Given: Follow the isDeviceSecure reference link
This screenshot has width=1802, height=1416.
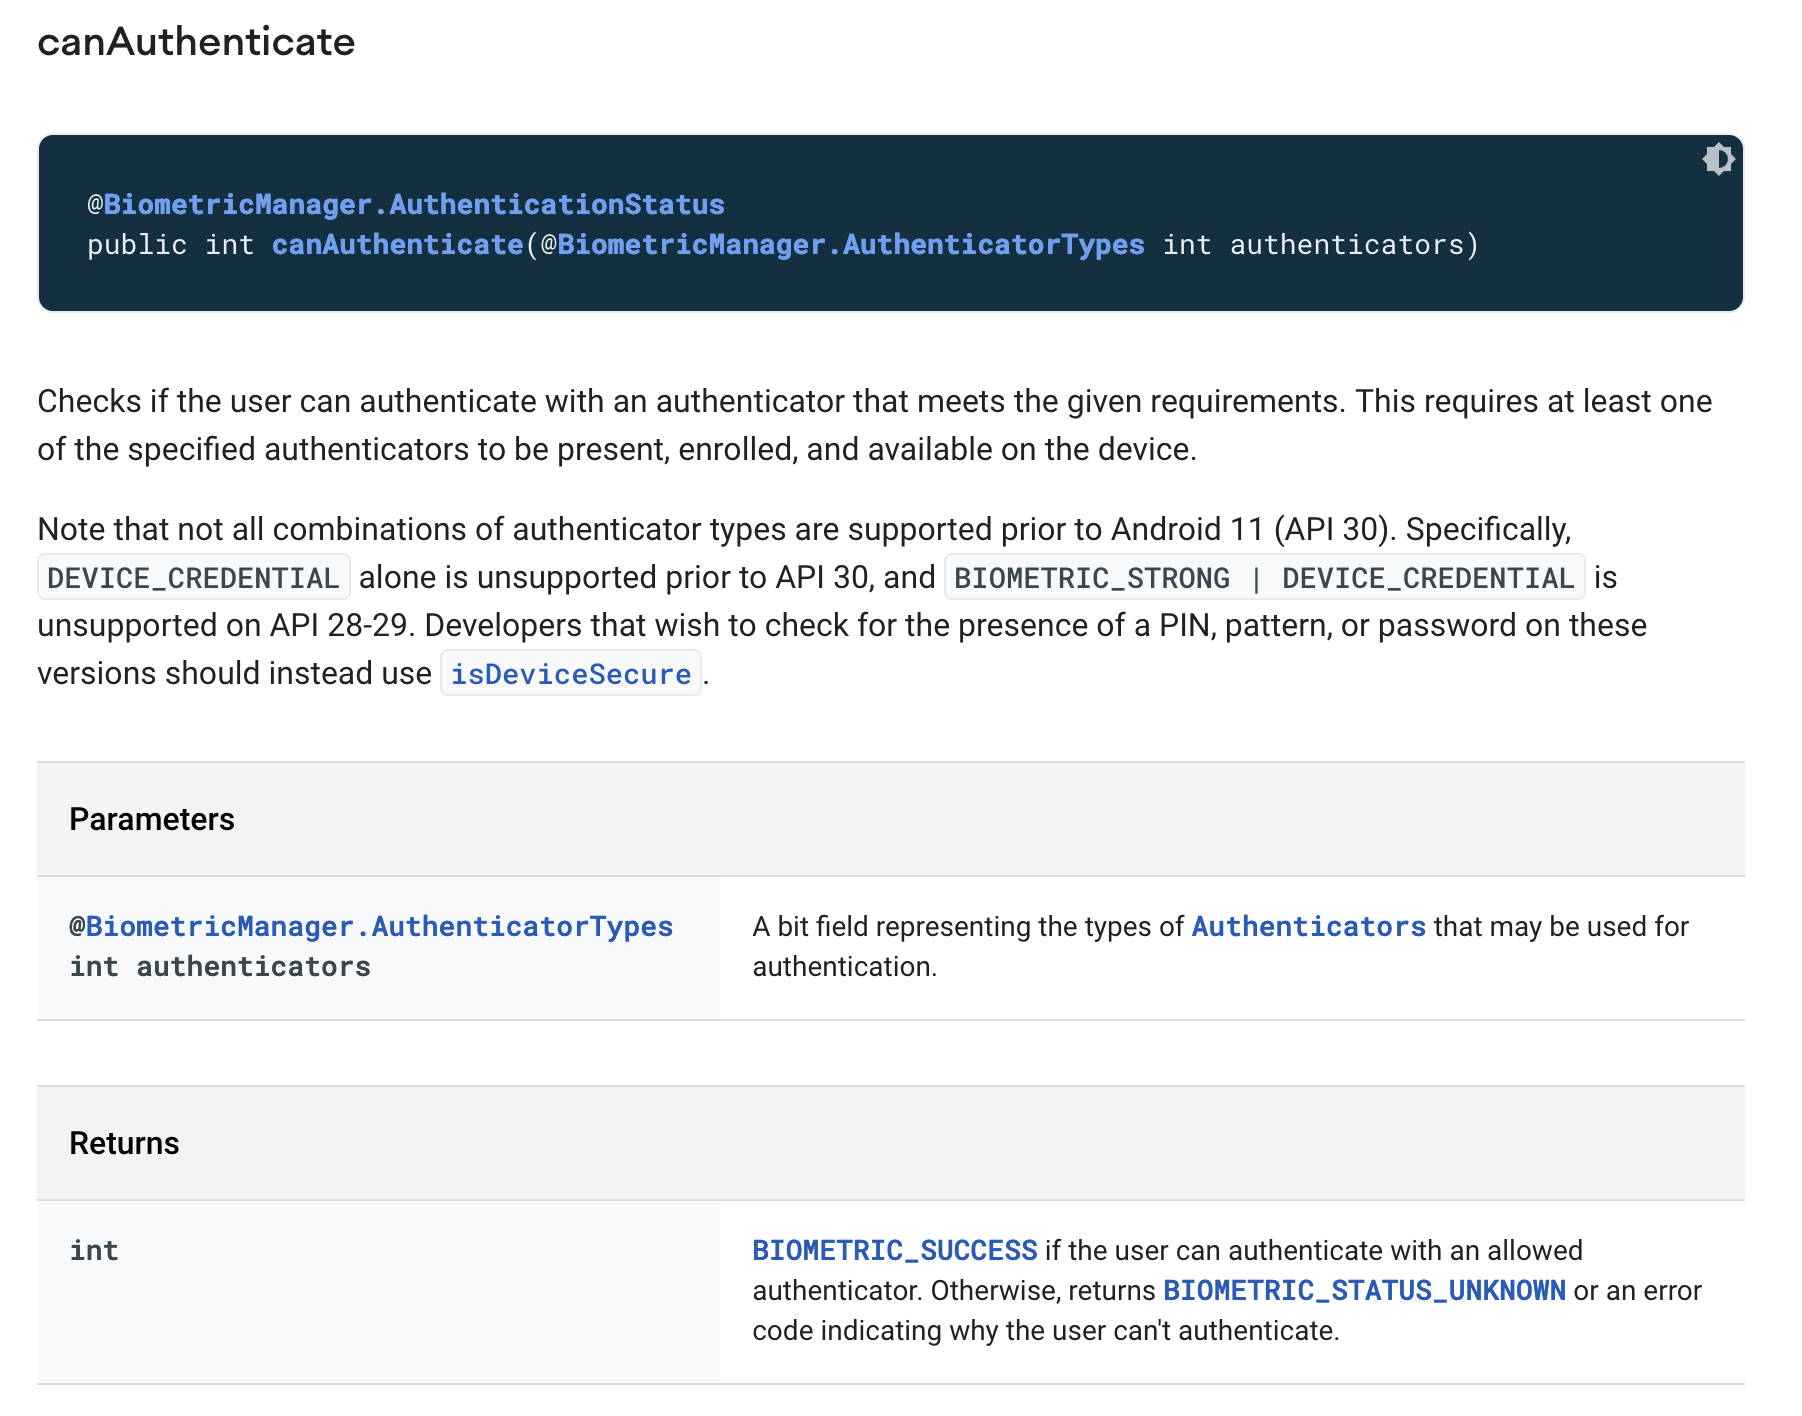Looking at the screenshot, I should tap(571, 673).
